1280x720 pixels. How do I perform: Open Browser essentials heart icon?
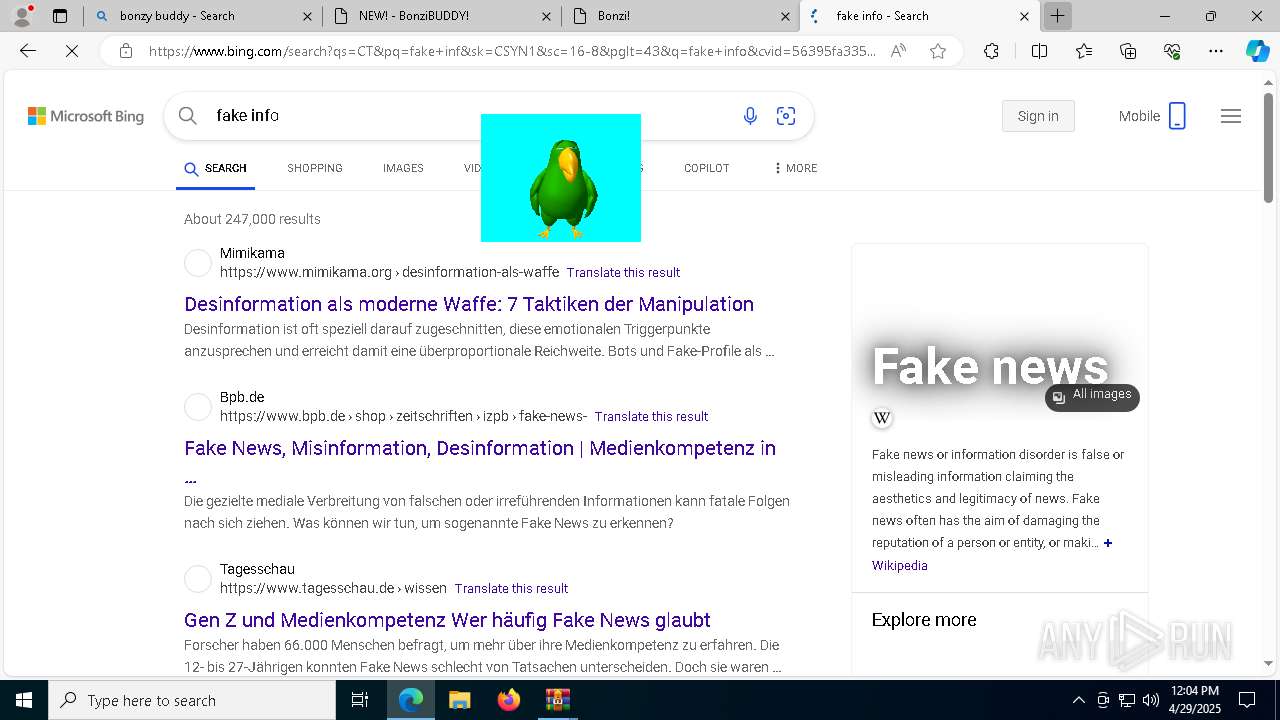click(x=1172, y=51)
